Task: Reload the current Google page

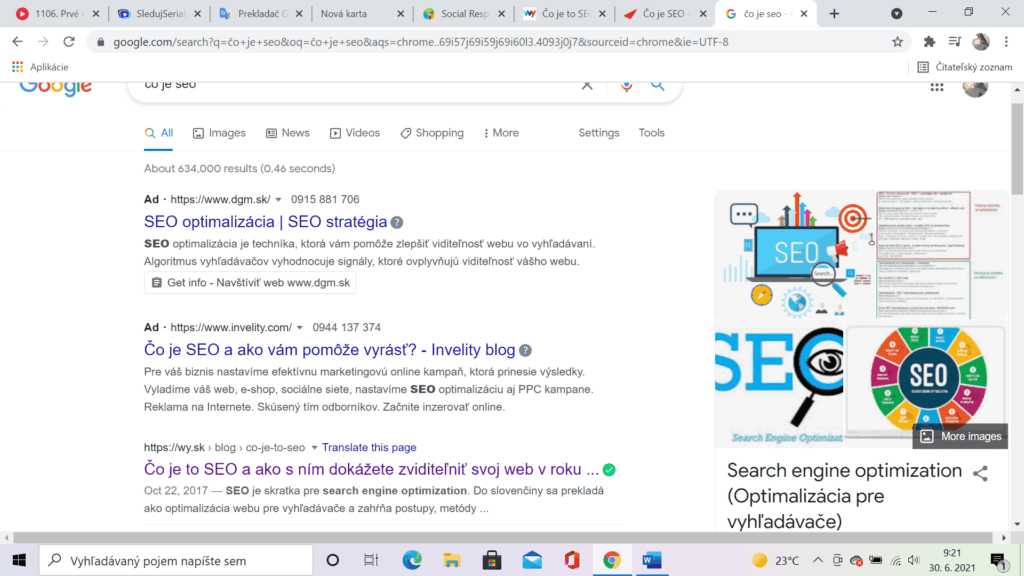Action: coord(69,42)
